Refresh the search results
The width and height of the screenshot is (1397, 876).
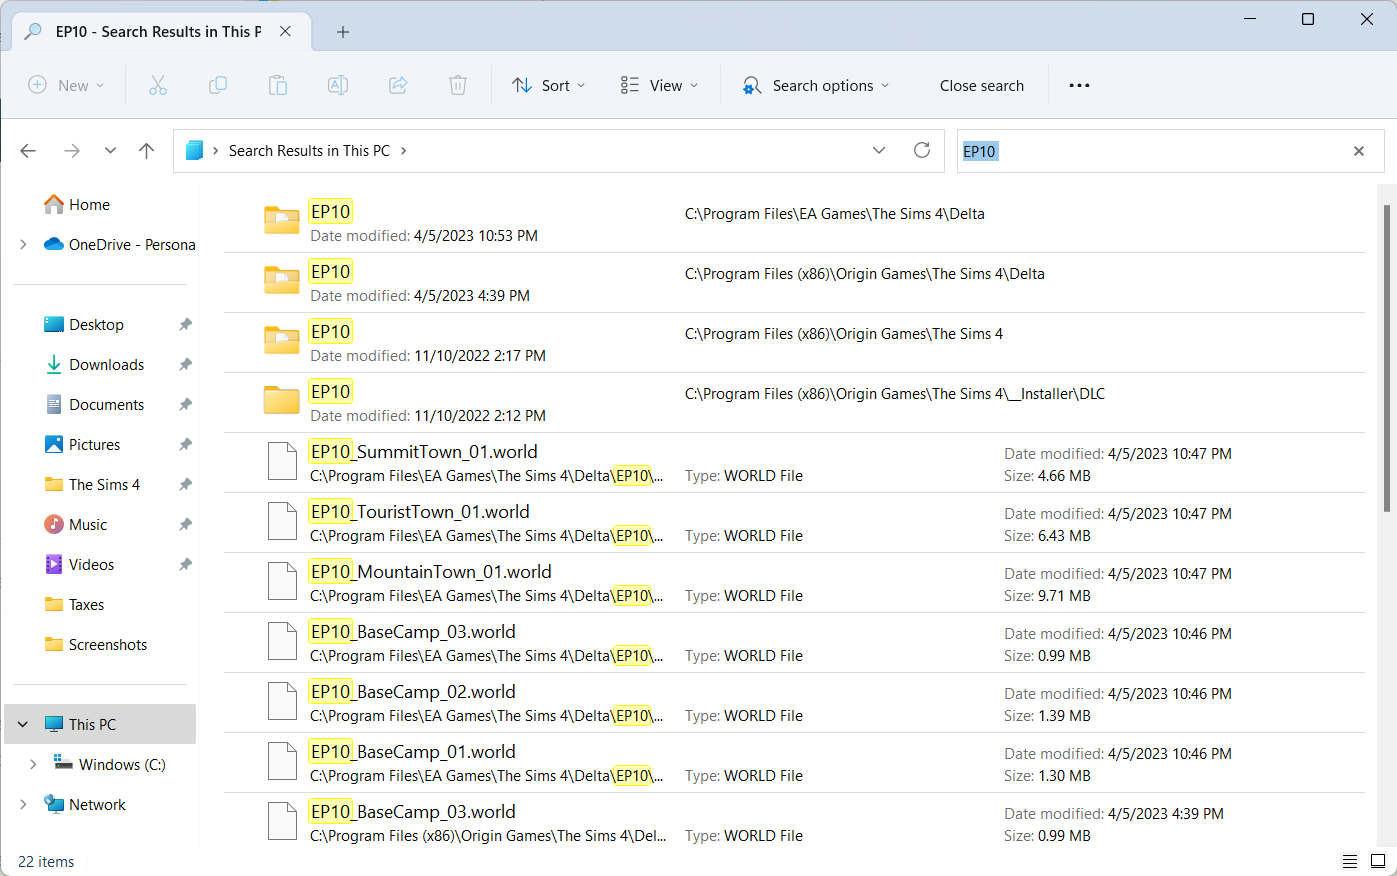922,151
